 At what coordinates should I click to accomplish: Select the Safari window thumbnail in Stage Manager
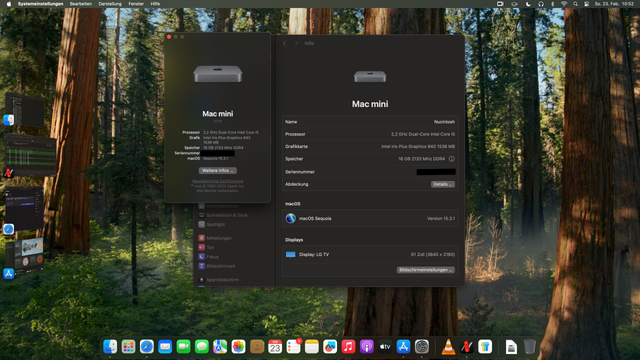[x=24, y=209]
